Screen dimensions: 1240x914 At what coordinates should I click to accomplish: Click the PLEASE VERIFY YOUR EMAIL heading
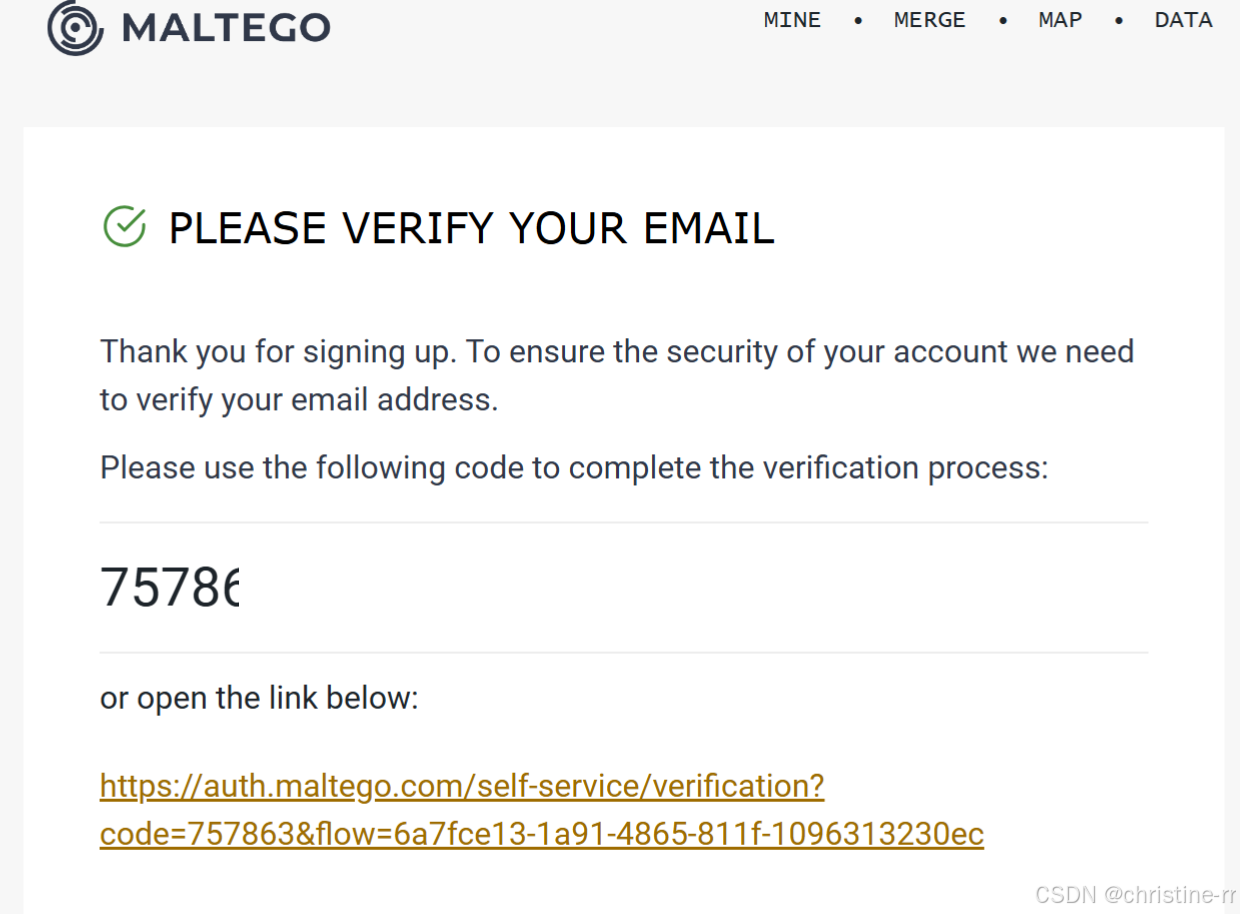coord(471,229)
